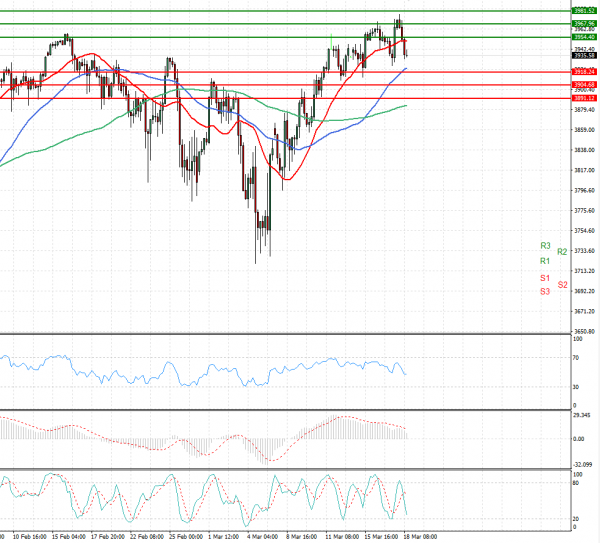Click the black 3935.58 current price label

pos(584,55)
